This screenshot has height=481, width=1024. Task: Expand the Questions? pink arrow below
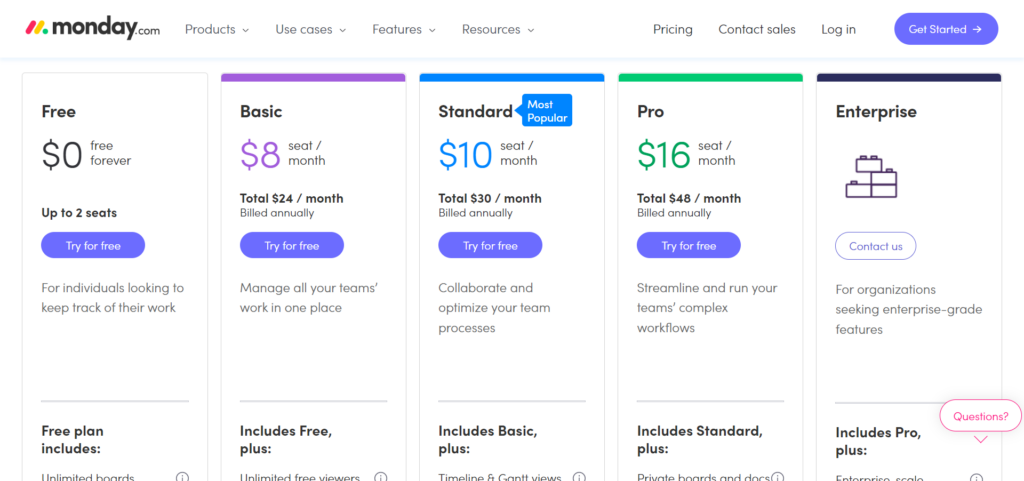tap(980, 440)
